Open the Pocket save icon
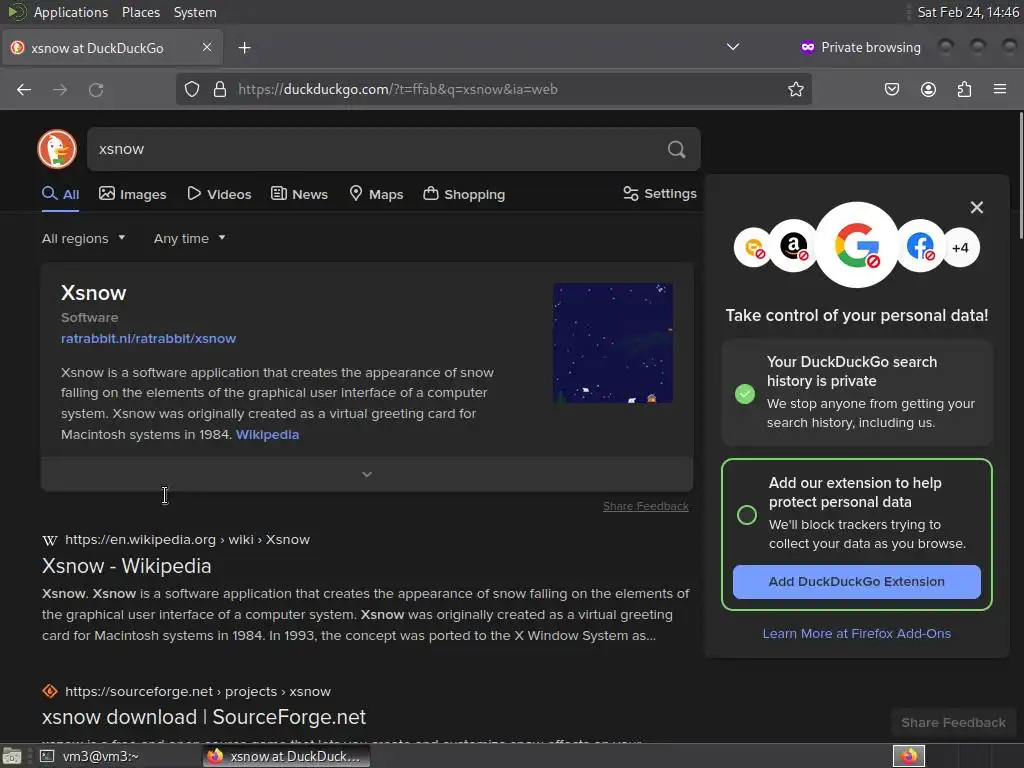The image size is (1024, 768). point(892,89)
